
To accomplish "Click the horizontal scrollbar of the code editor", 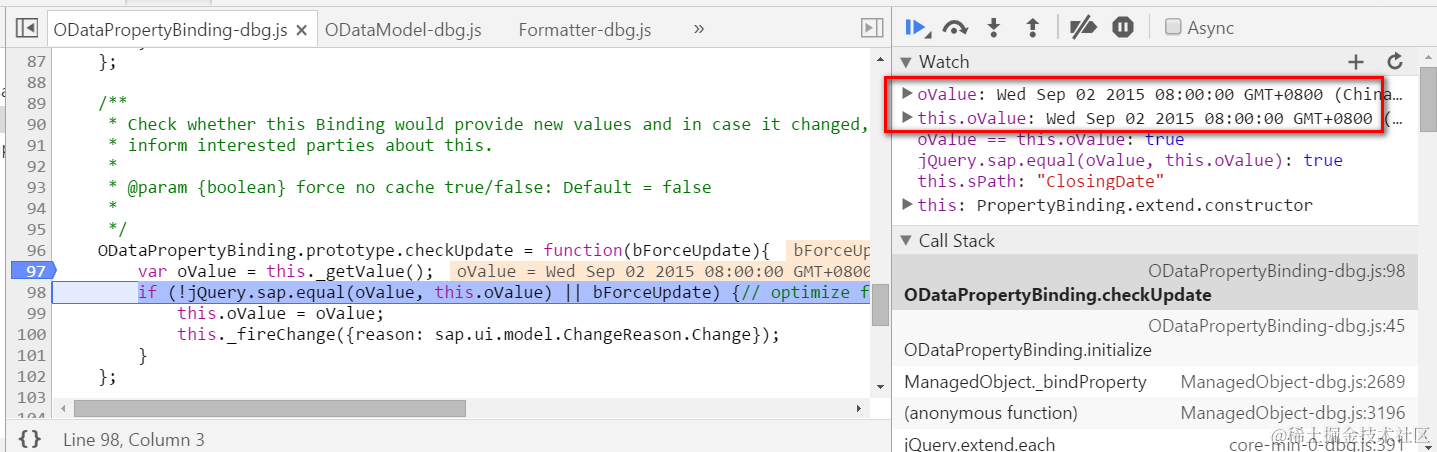I will (270, 409).
